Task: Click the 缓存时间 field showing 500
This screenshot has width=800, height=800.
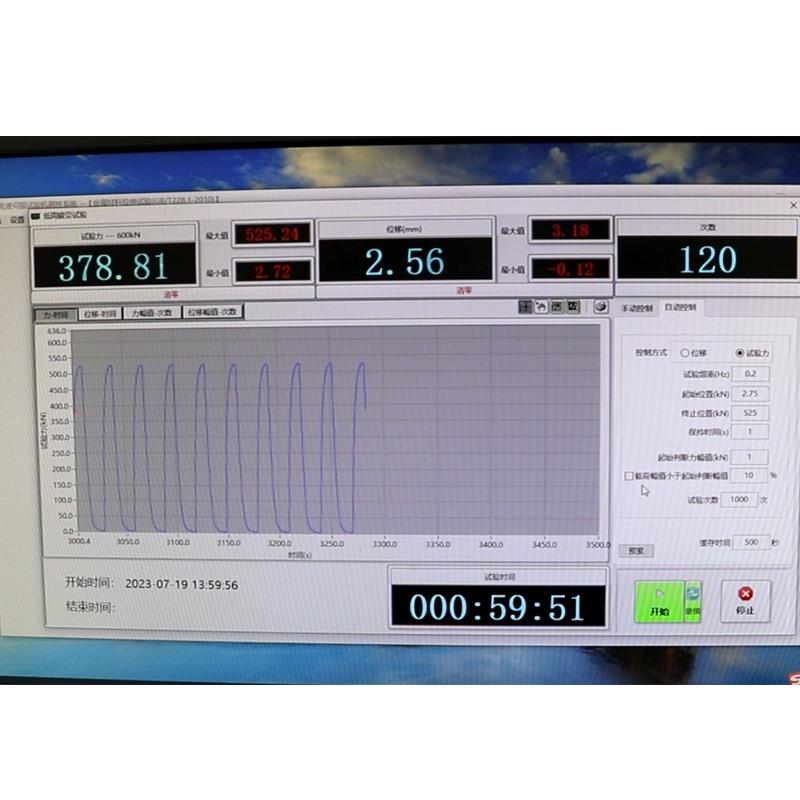Action: click(751, 542)
